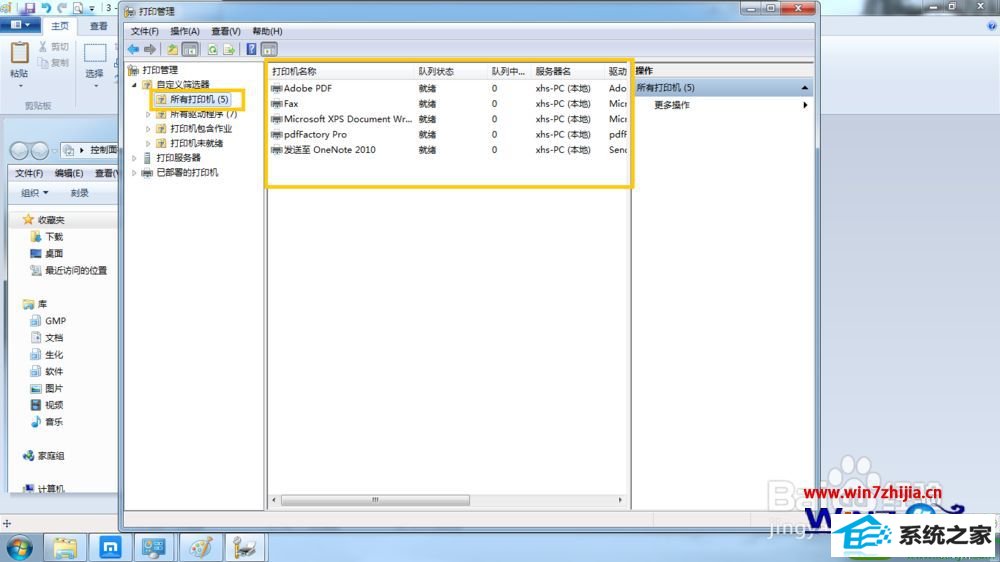Image resolution: width=1000 pixels, height=562 pixels.
Task: Open the 操作(A) menu
Action: pyautogui.click(x=185, y=31)
